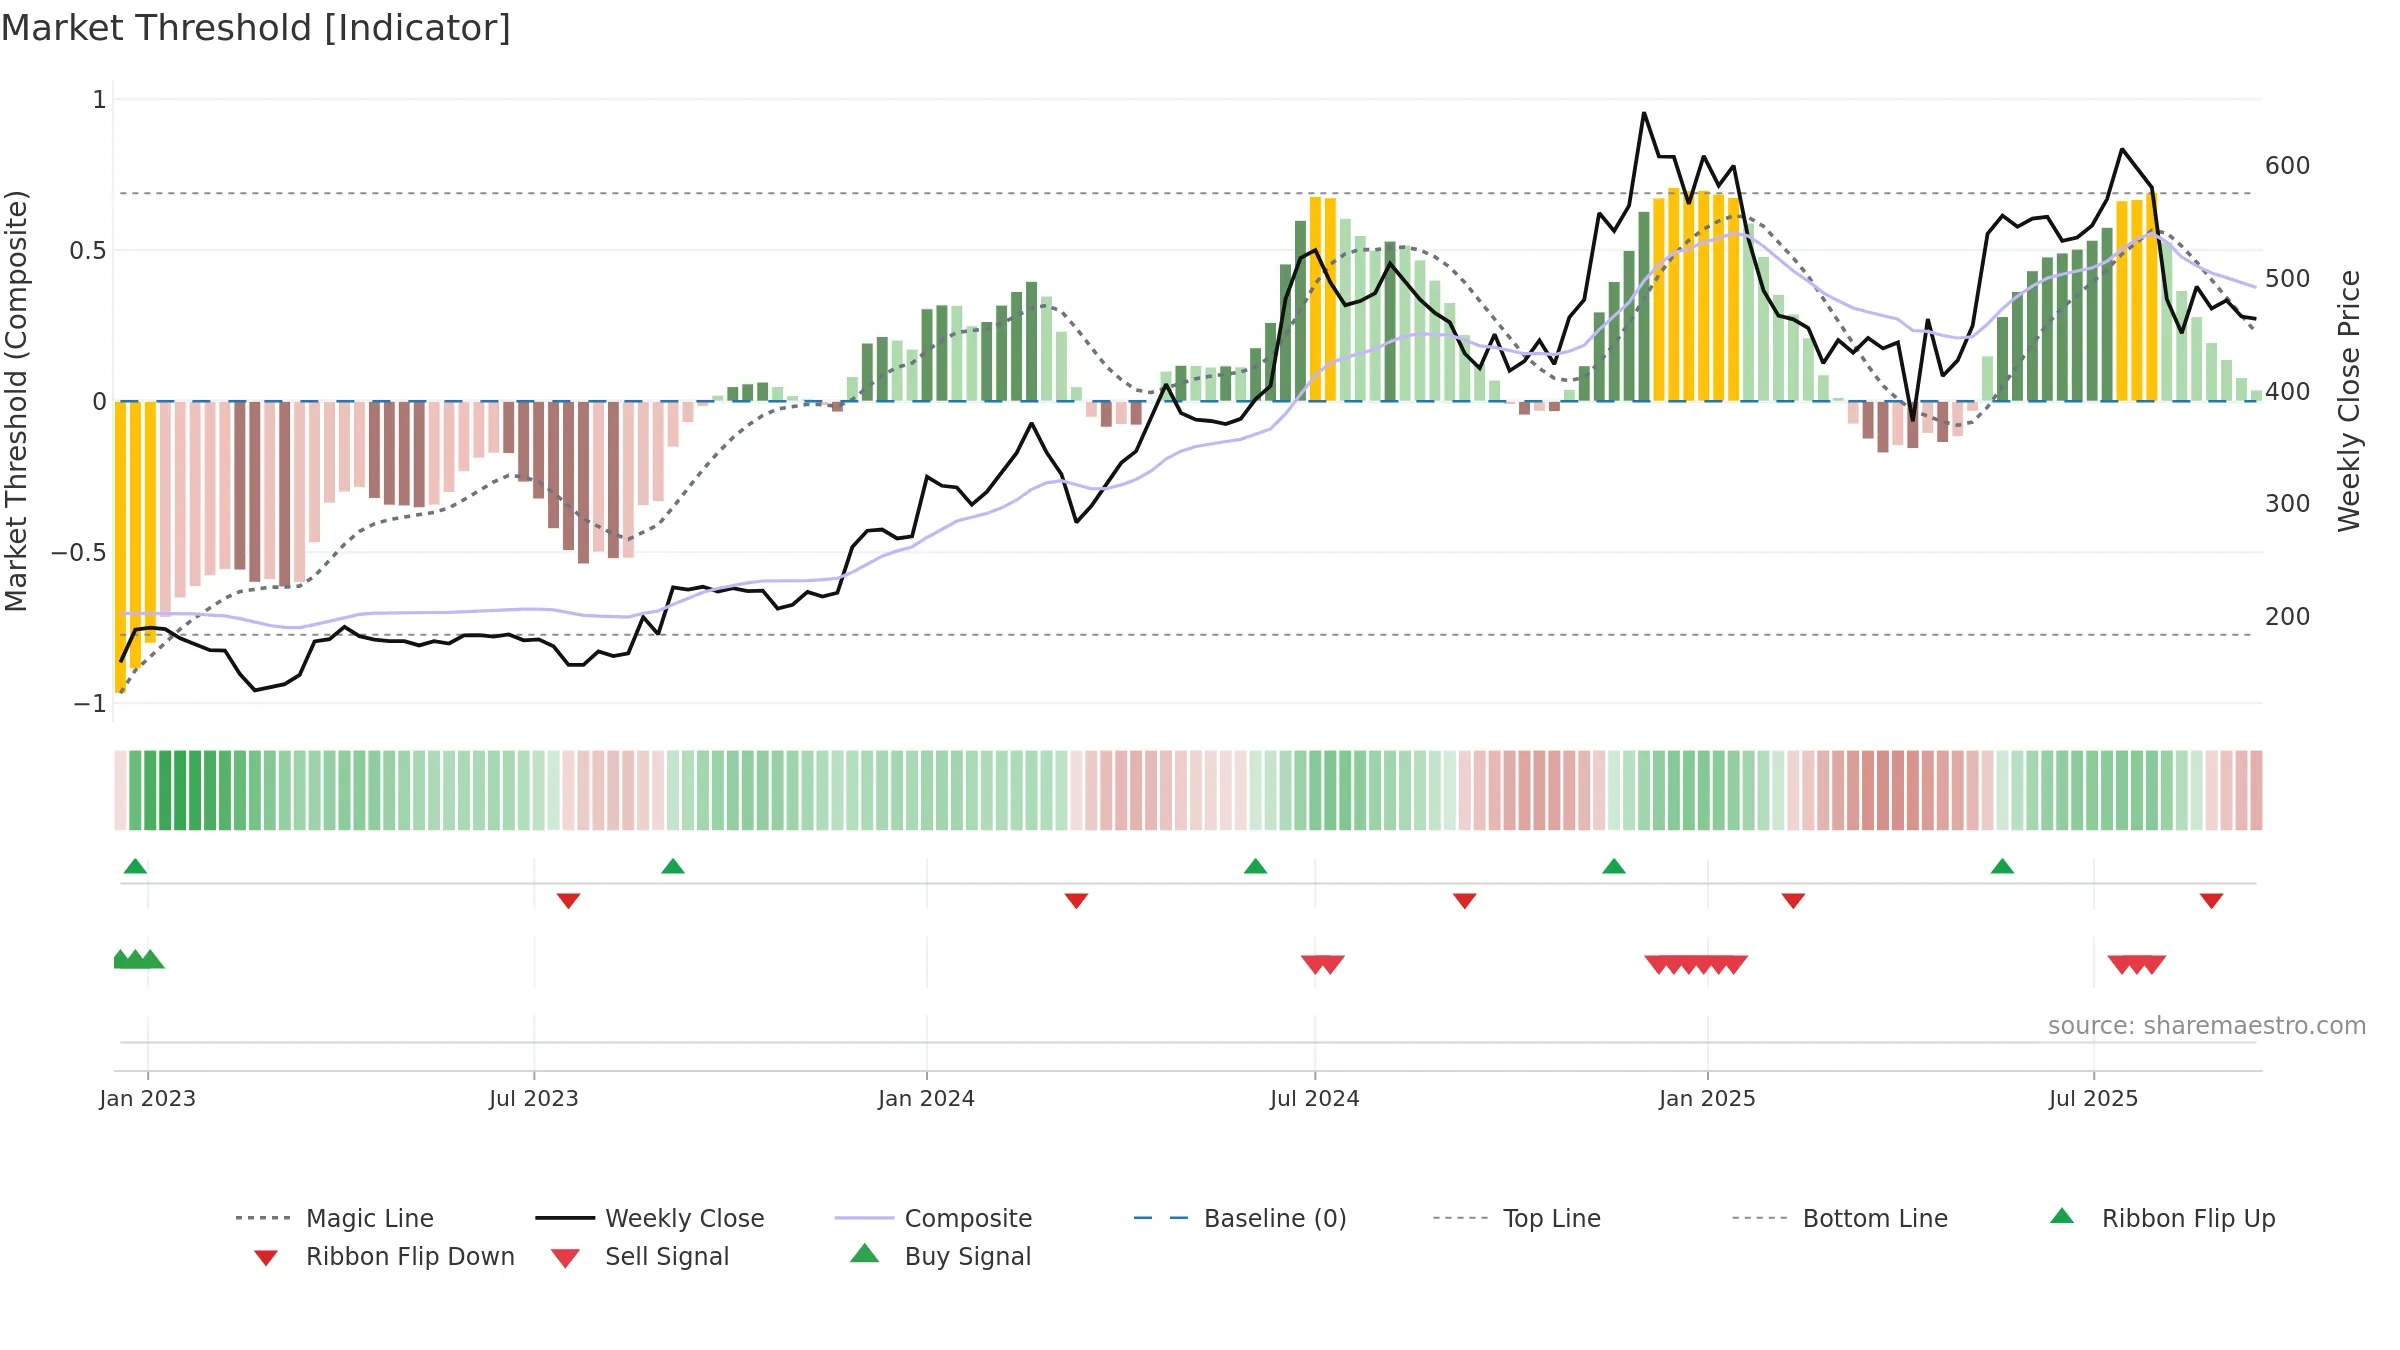
Task: Click the 400 price axis label
Action: (2288, 391)
